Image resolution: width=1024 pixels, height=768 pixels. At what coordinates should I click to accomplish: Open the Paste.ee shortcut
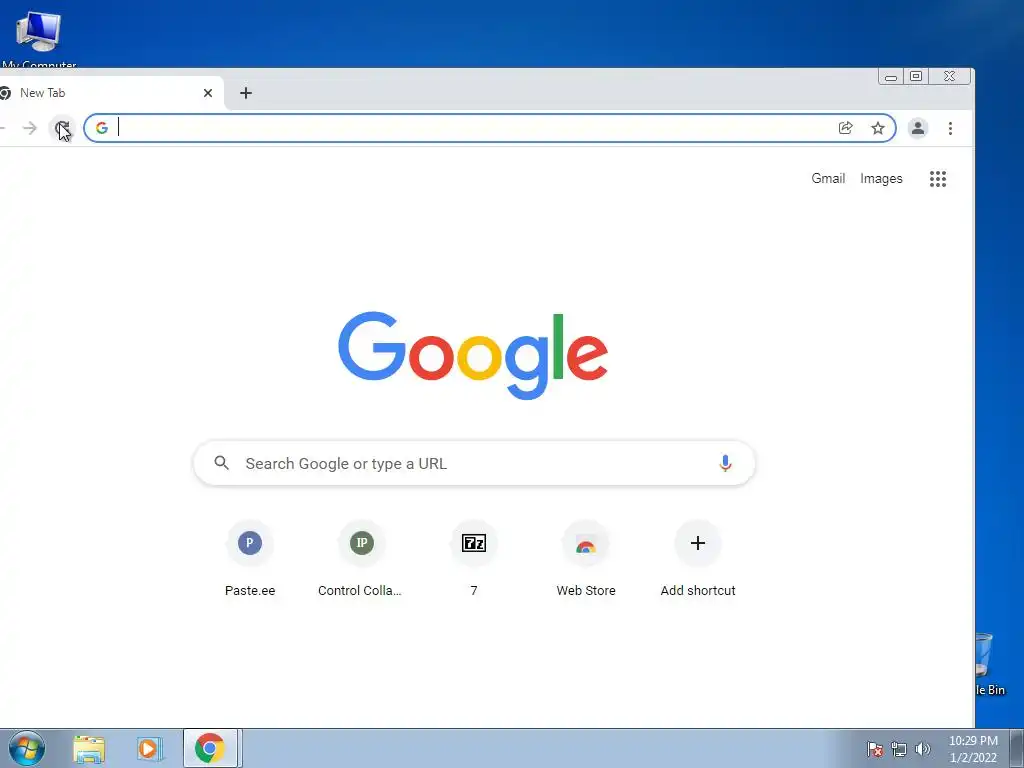point(249,559)
